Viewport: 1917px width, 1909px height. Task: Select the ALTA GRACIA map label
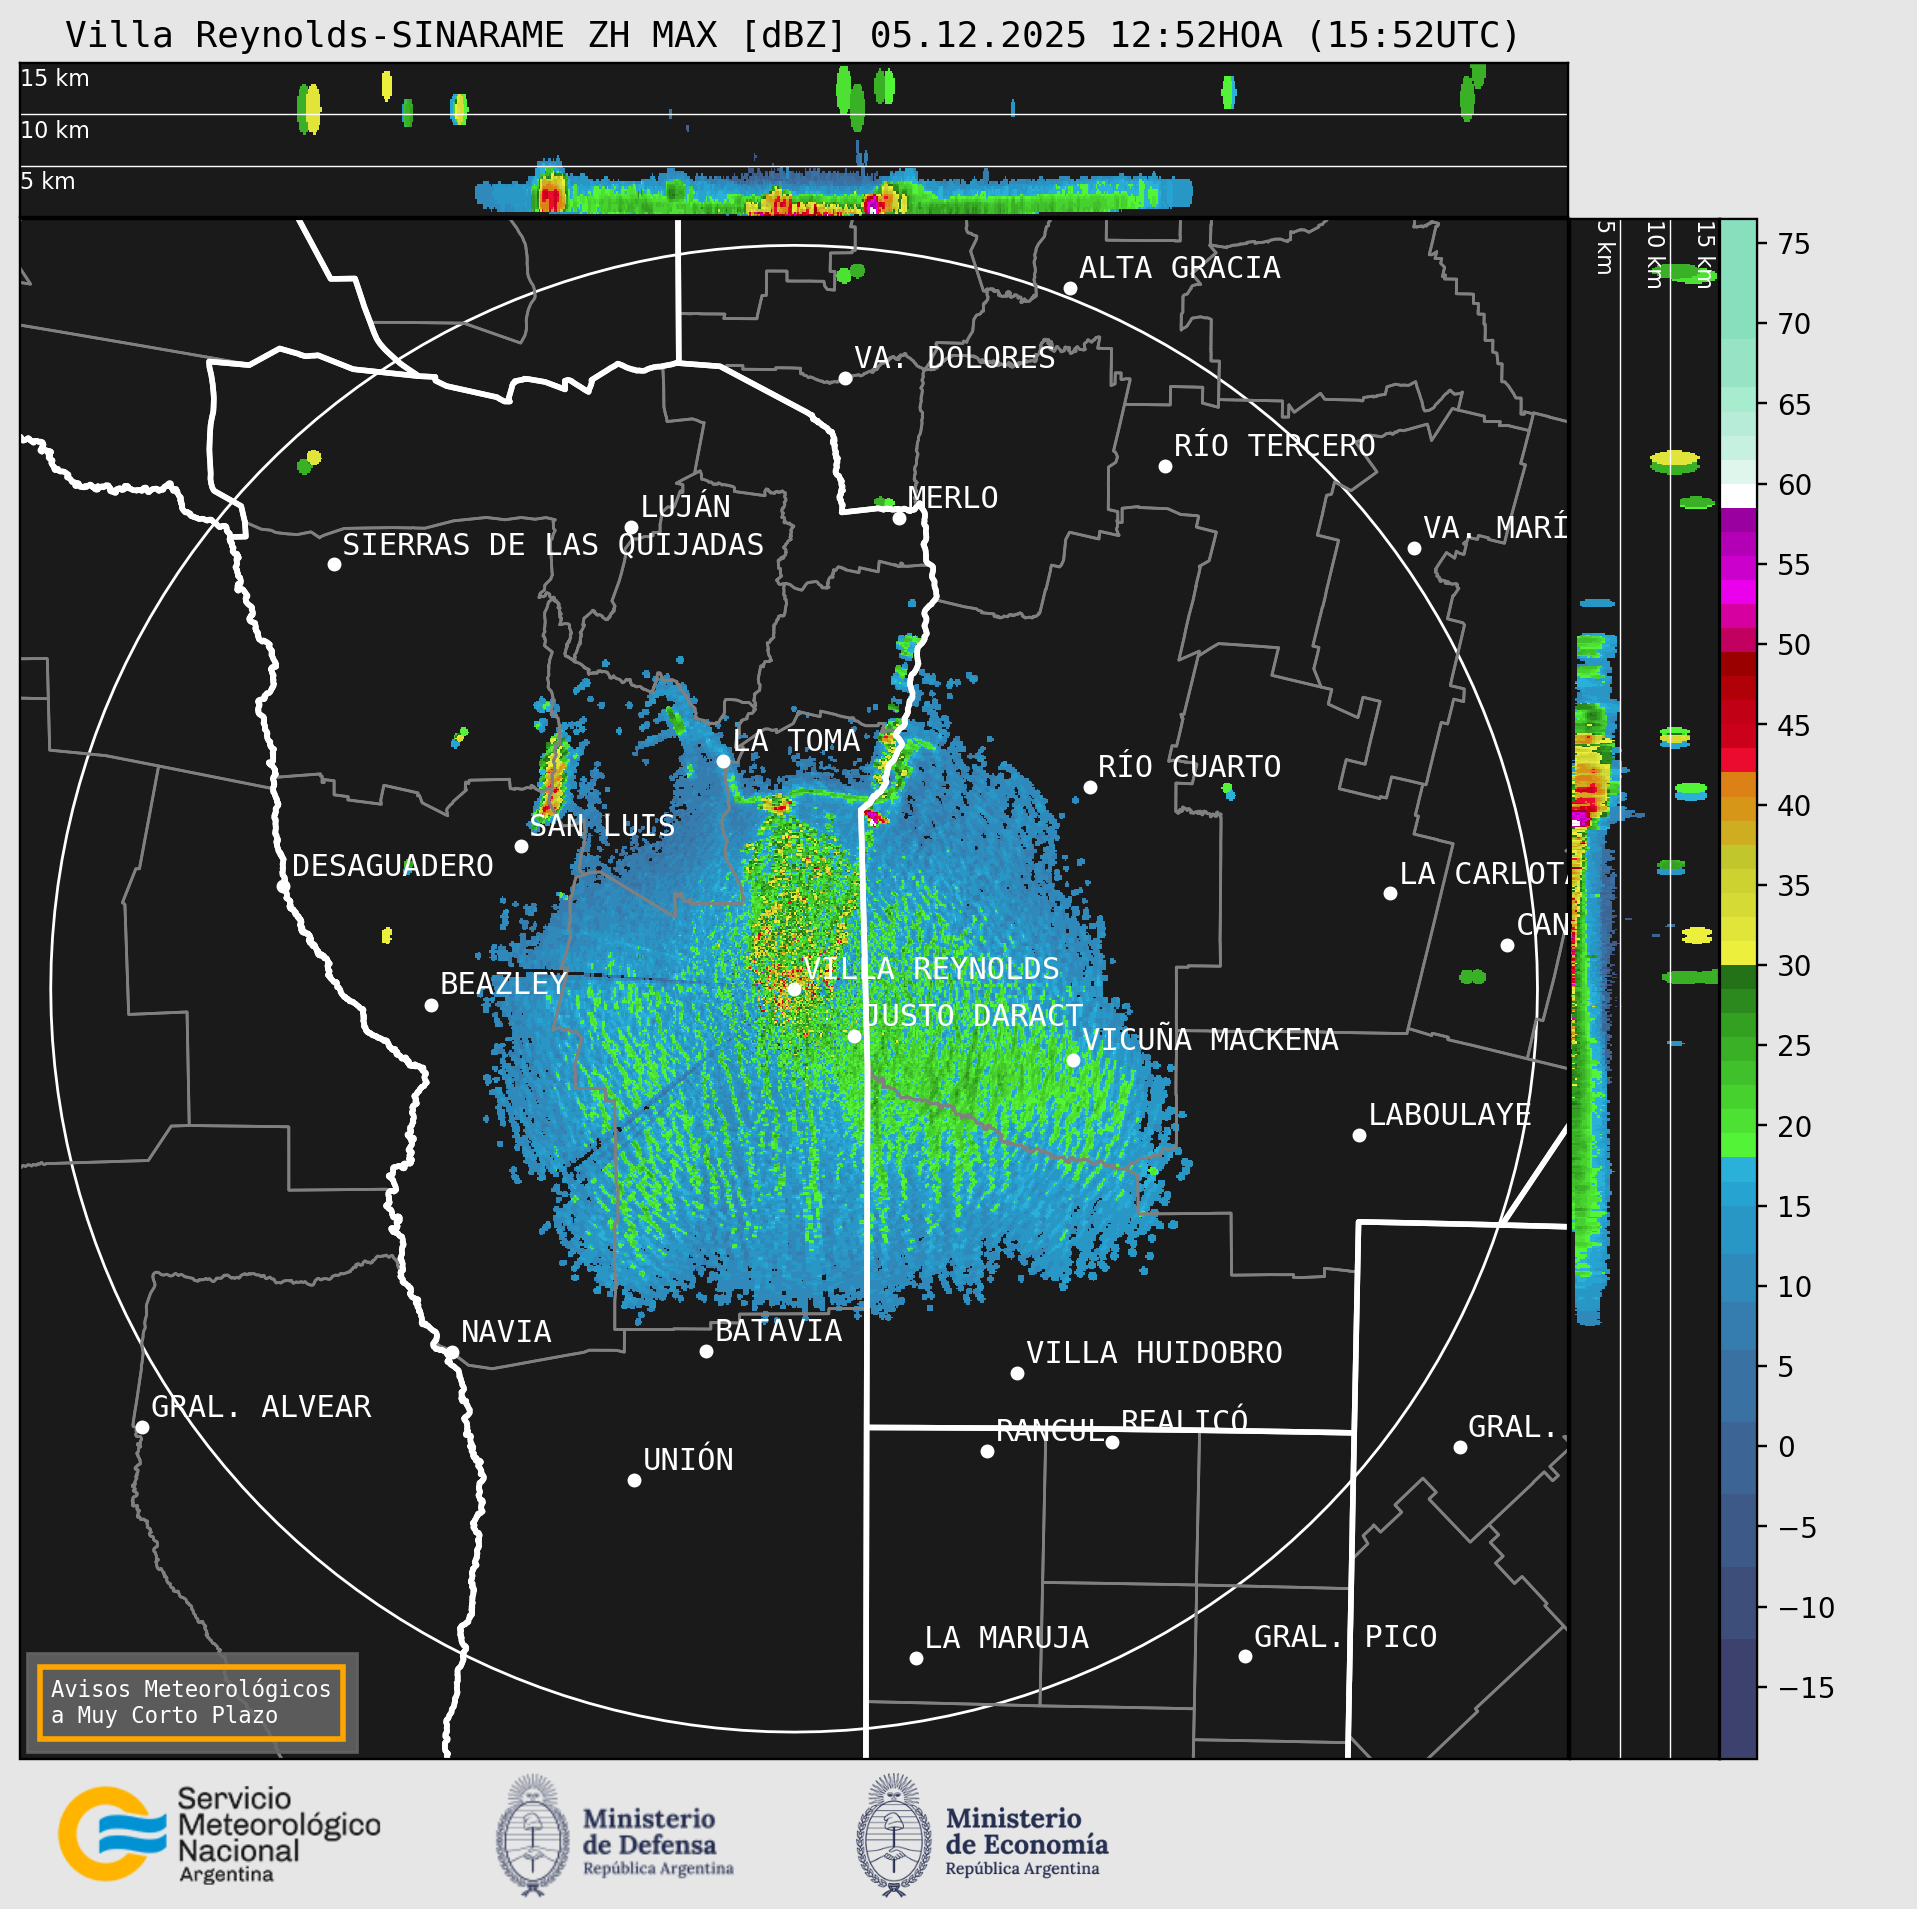1180,268
